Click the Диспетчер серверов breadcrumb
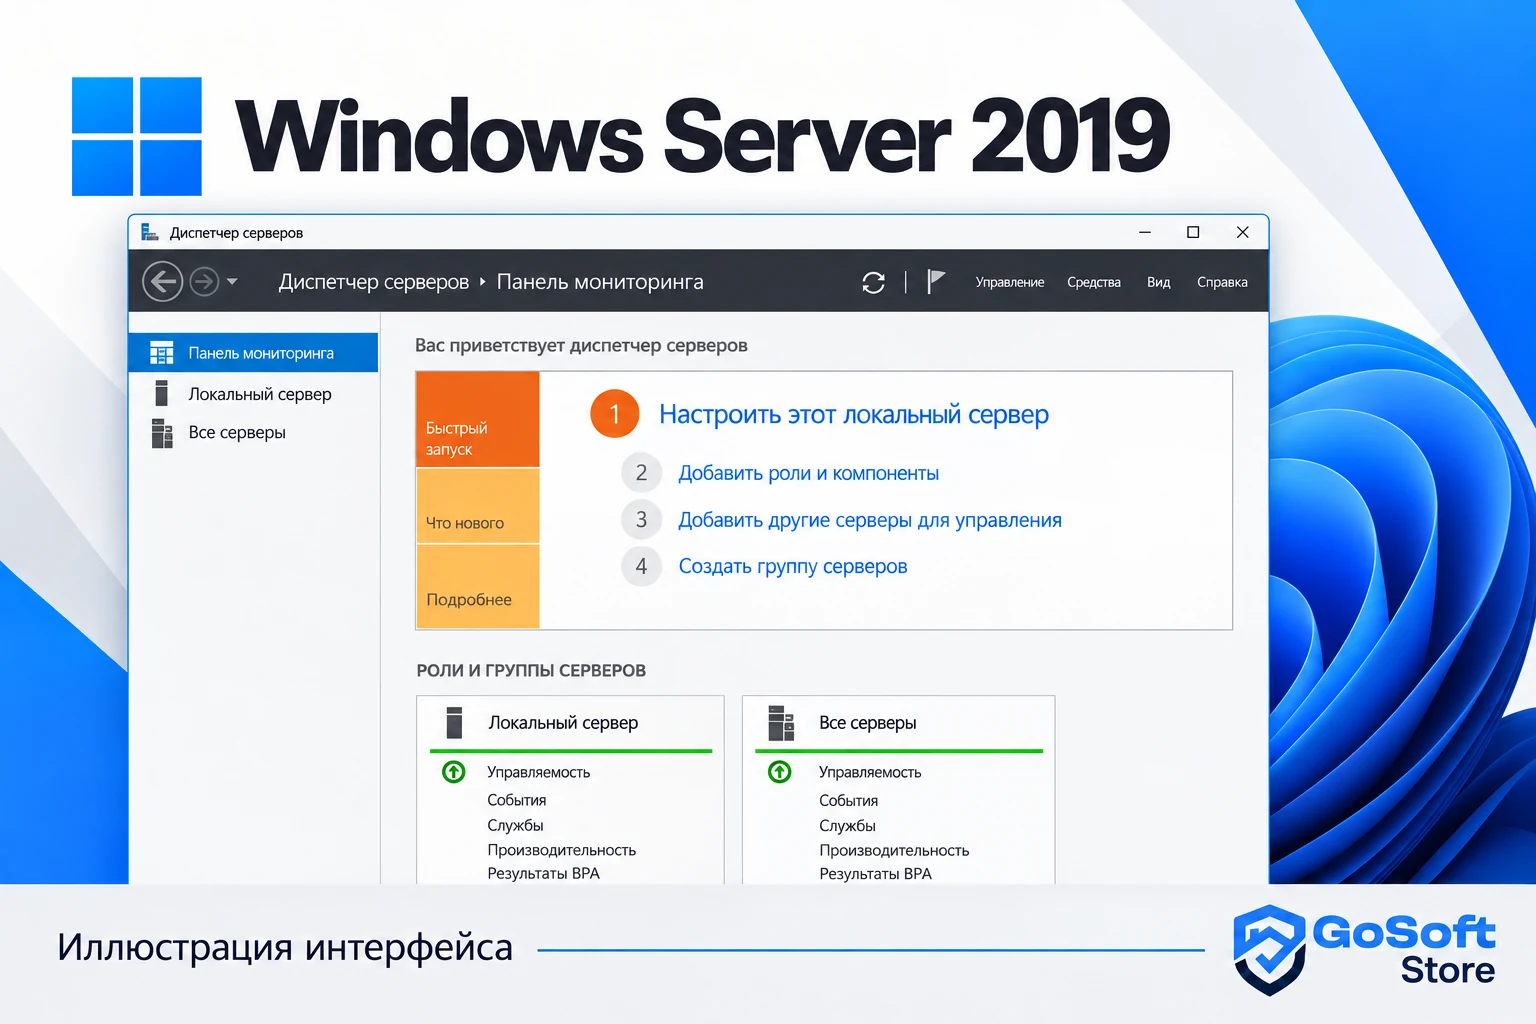 373,282
